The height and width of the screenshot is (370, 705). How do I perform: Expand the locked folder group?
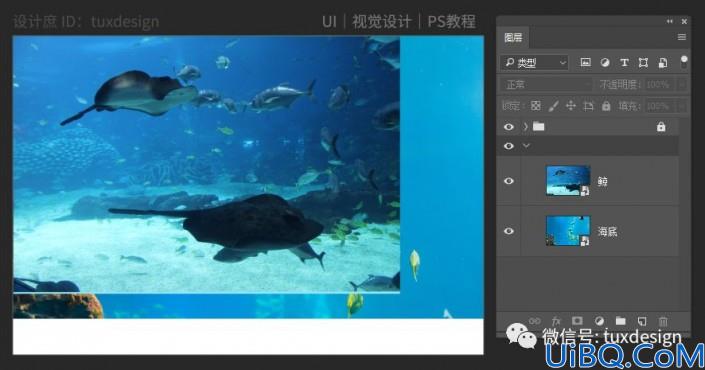click(x=525, y=127)
